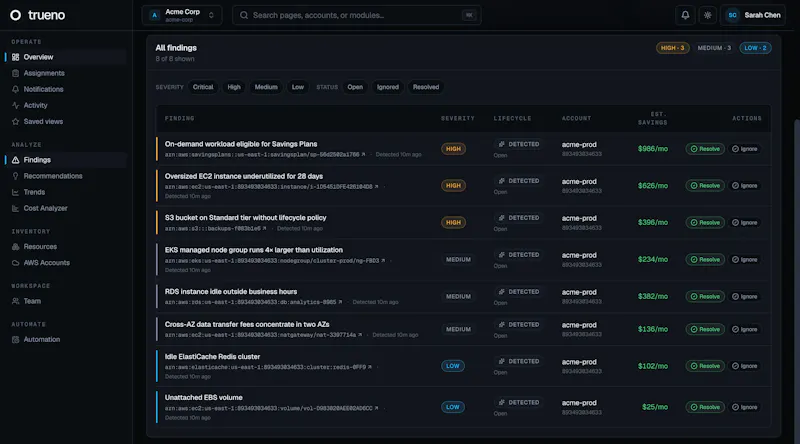Toggle the Critical severity filter
Viewport: 800px width, 444px height.
point(203,87)
